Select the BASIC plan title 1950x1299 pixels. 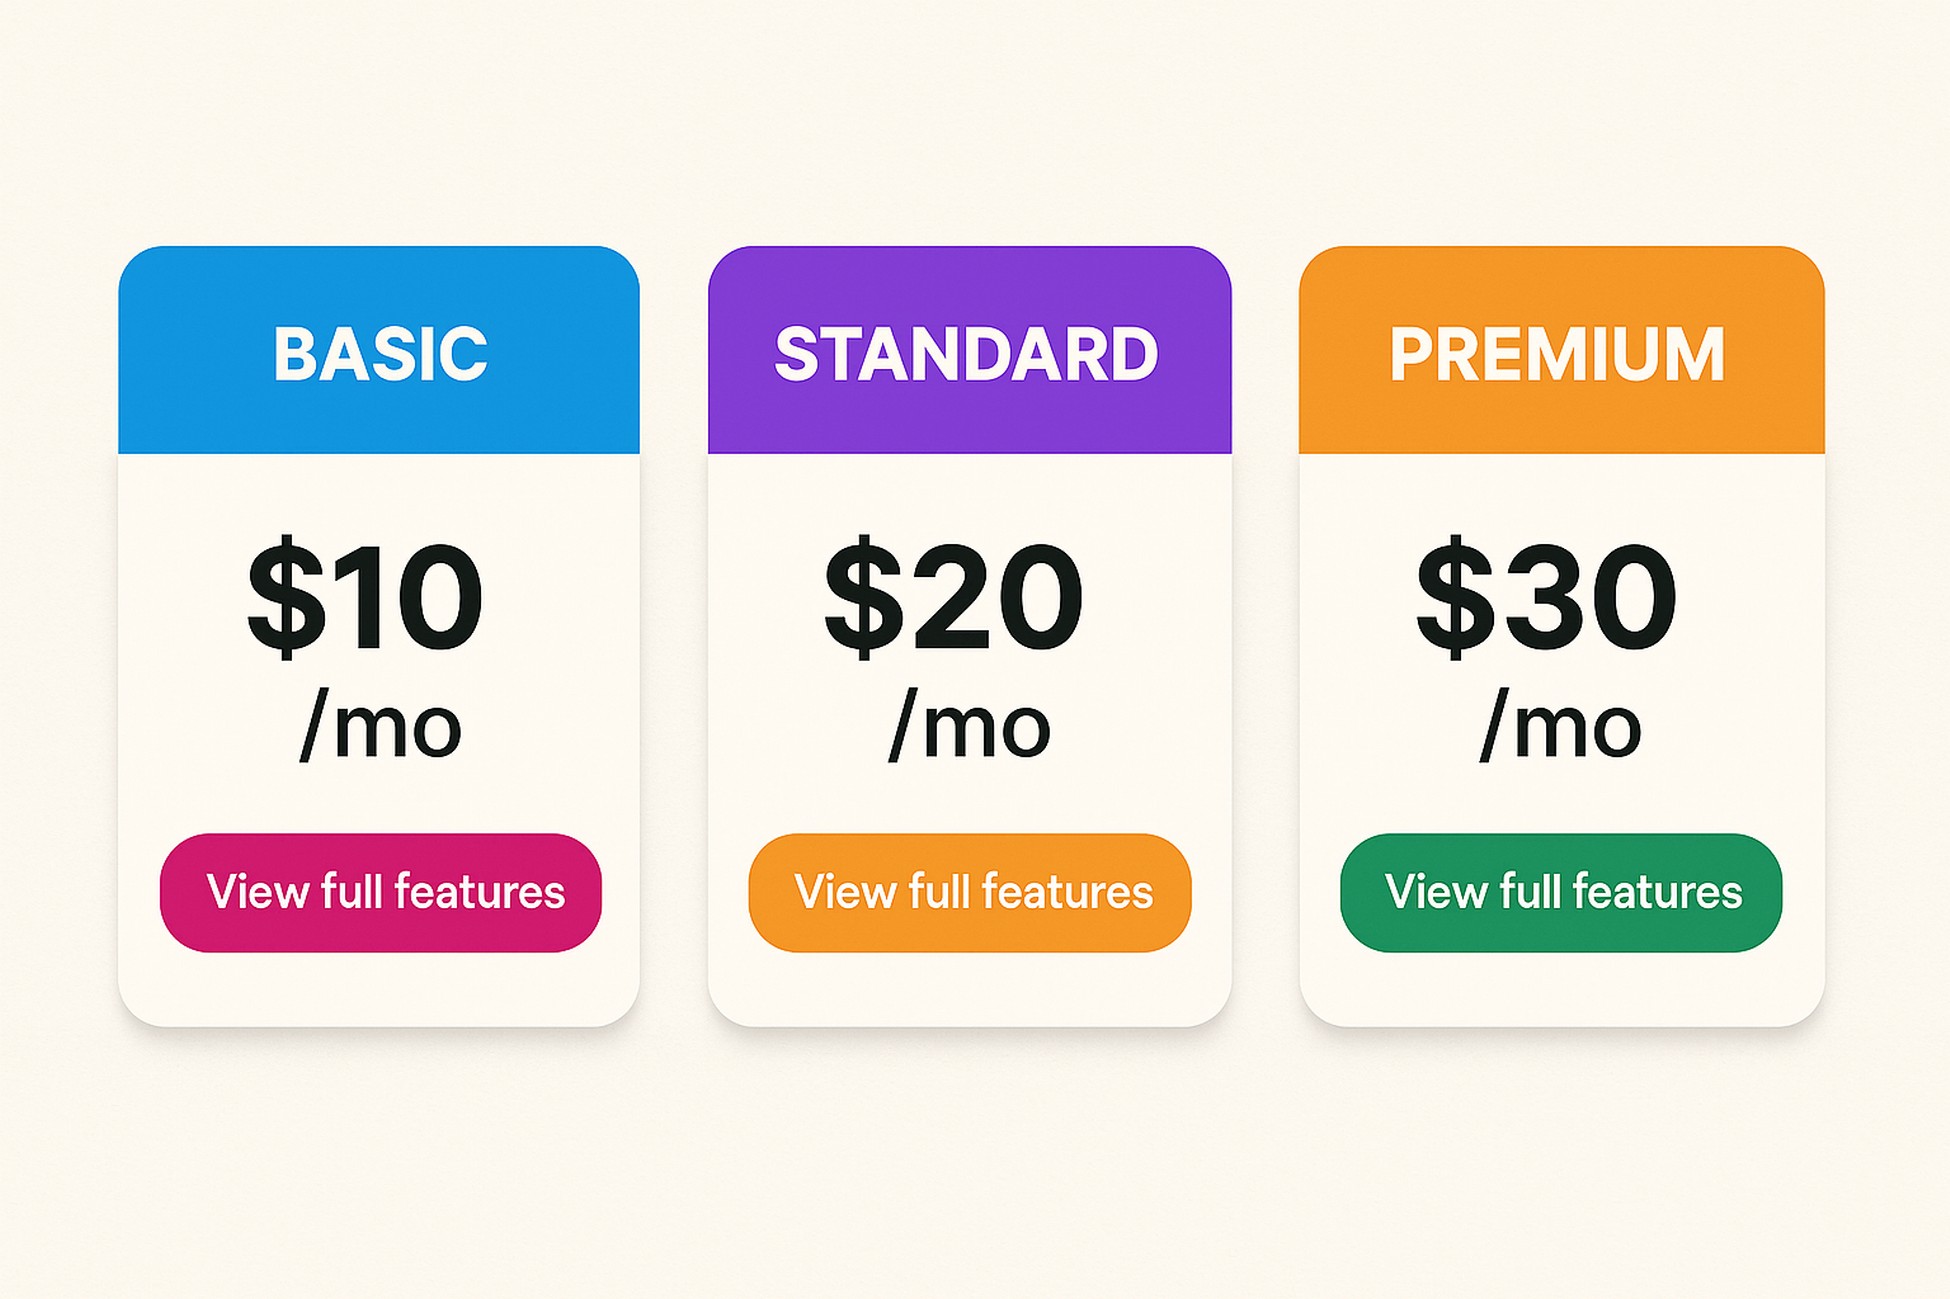380,354
